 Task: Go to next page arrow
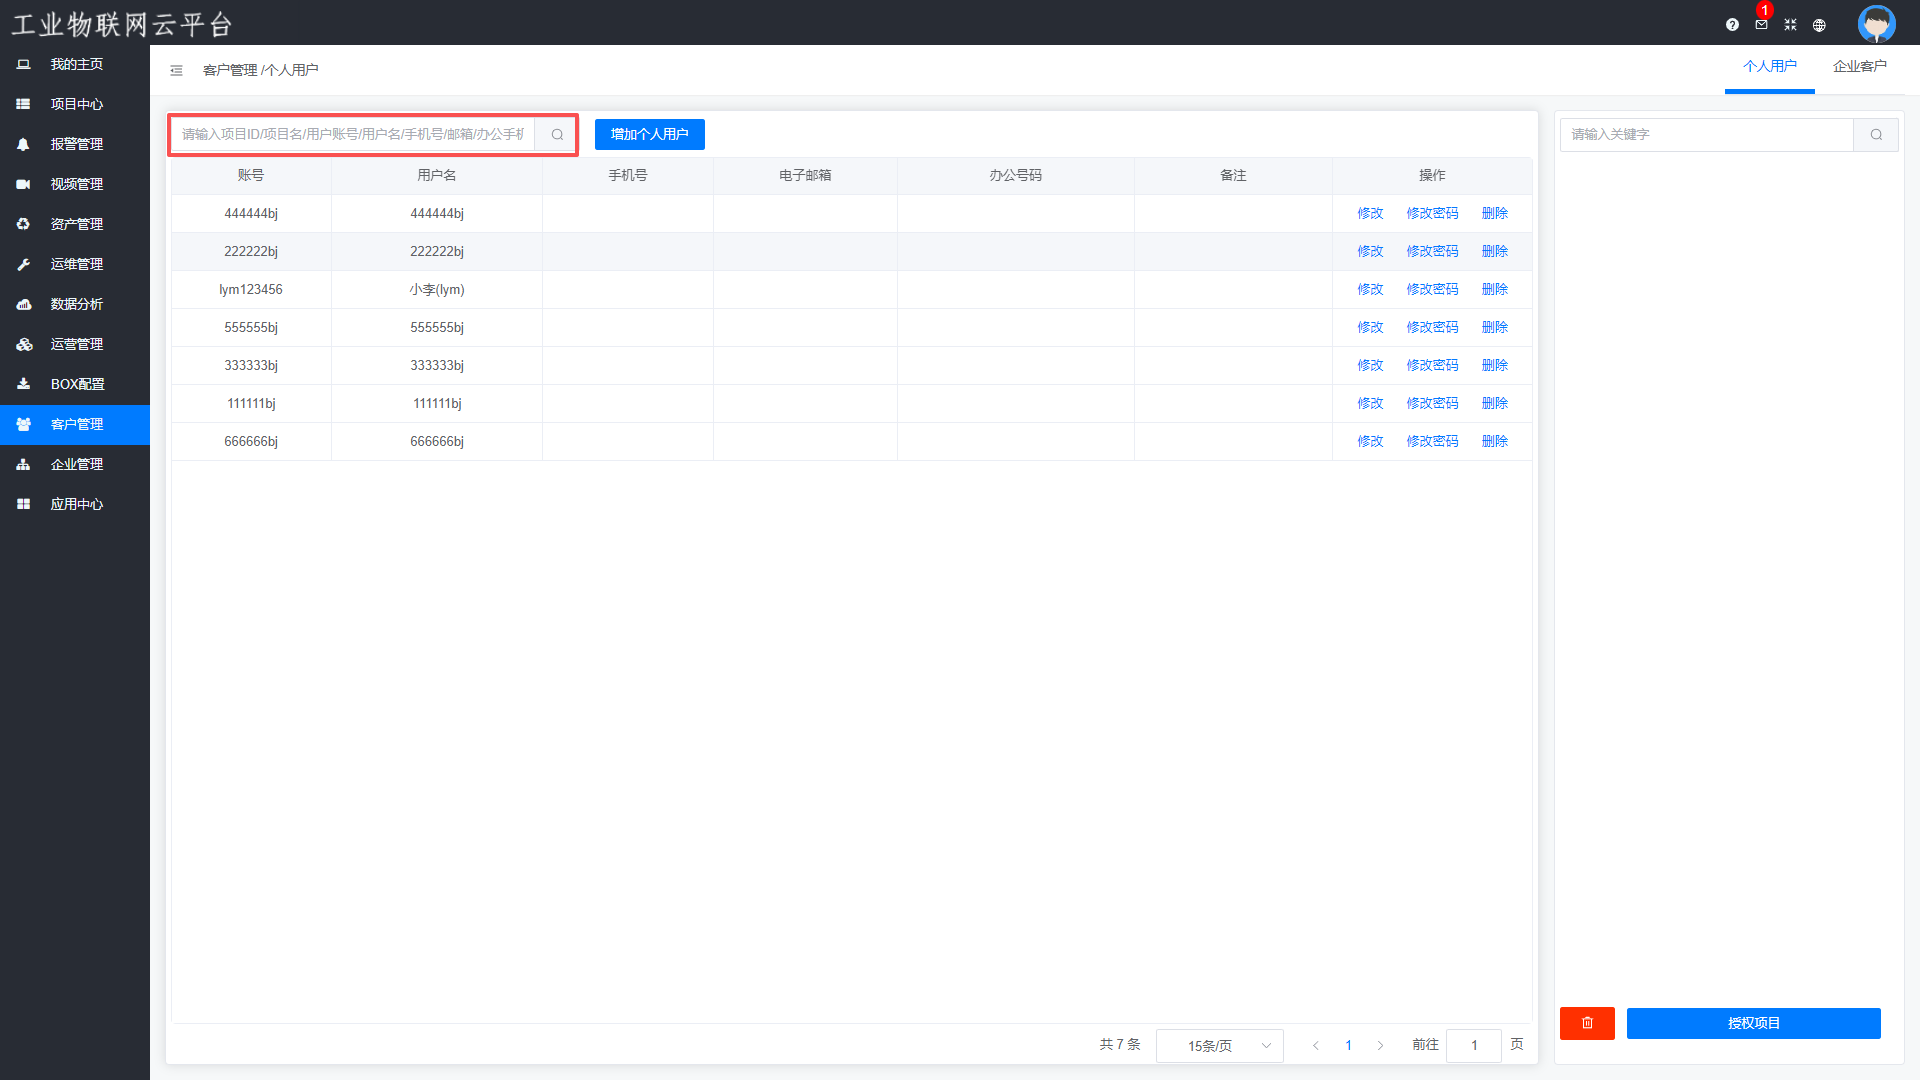pyautogui.click(x=1380, y=1045)
